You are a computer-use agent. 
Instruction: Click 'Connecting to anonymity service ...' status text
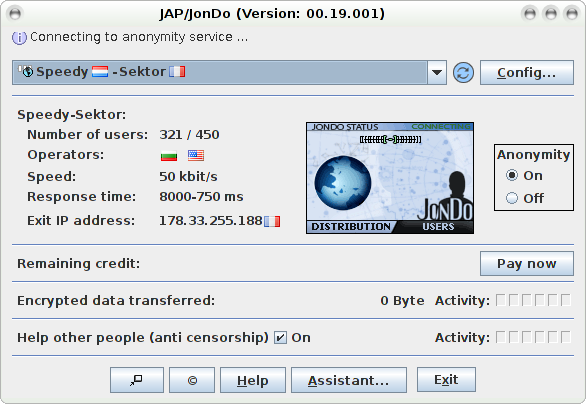(139, 37)
